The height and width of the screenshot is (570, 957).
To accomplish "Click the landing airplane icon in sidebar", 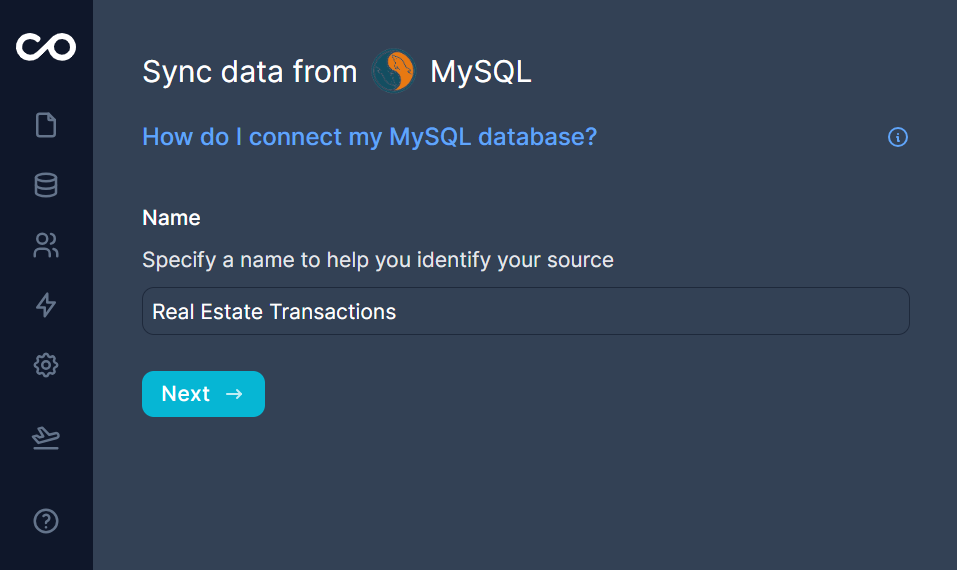I will pos(46,438).
